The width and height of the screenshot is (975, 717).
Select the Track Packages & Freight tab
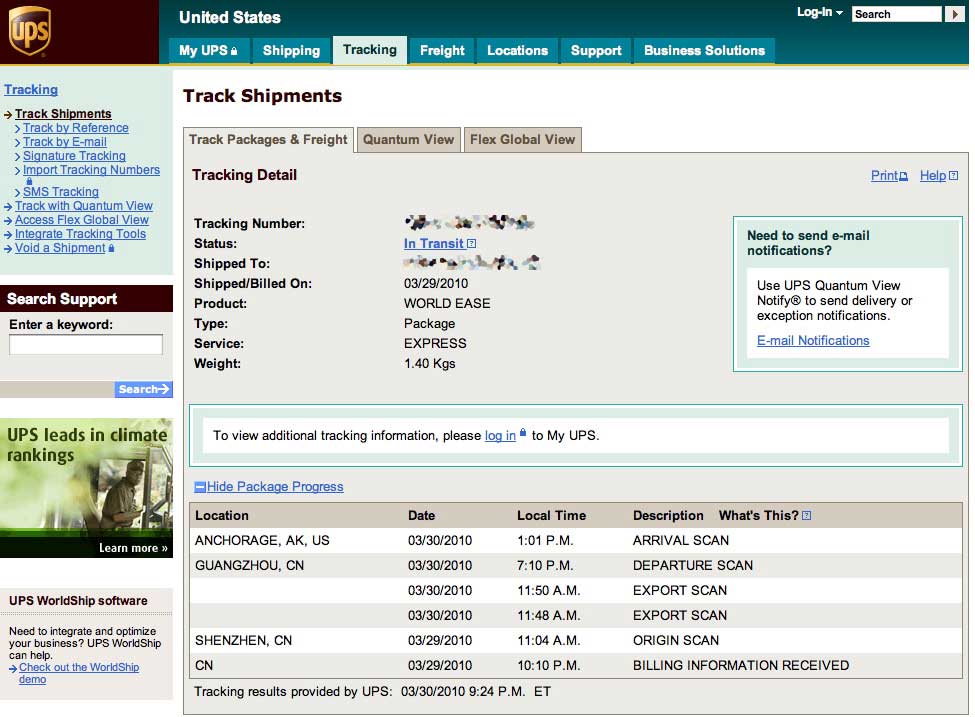pyautogui.click(x=269, y=140)
